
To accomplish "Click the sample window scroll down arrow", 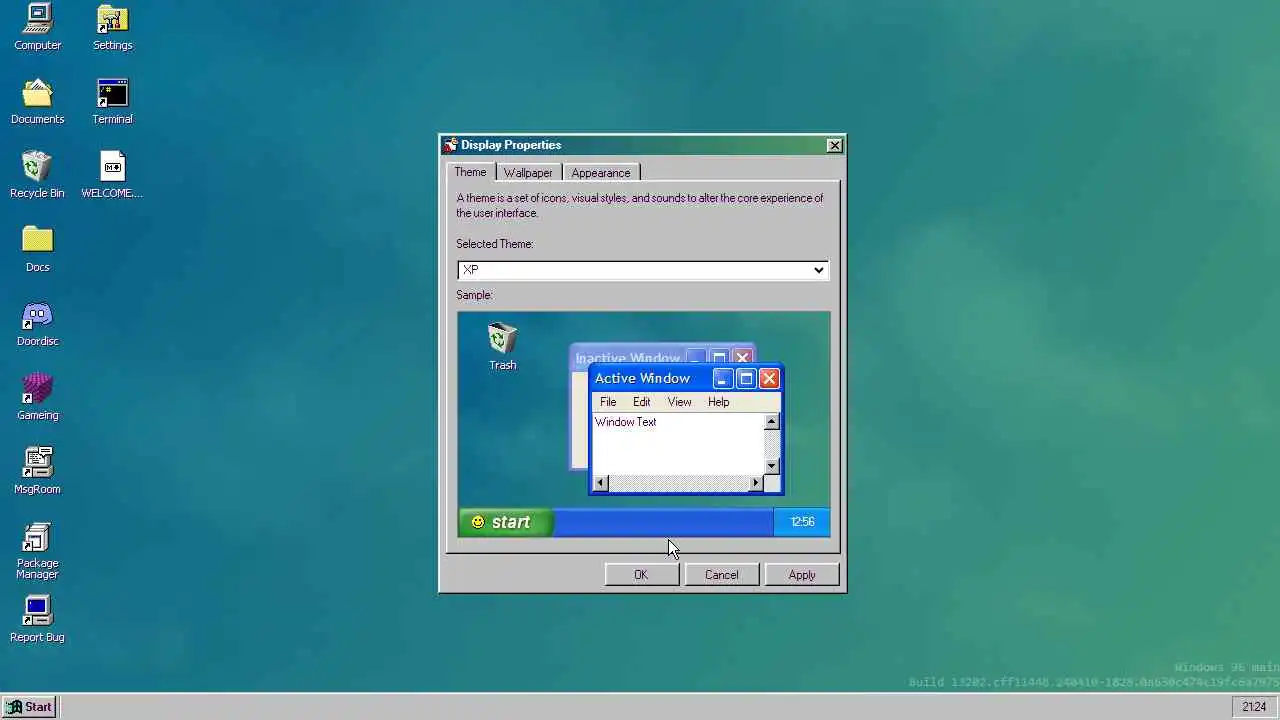I will click(771, 466).
